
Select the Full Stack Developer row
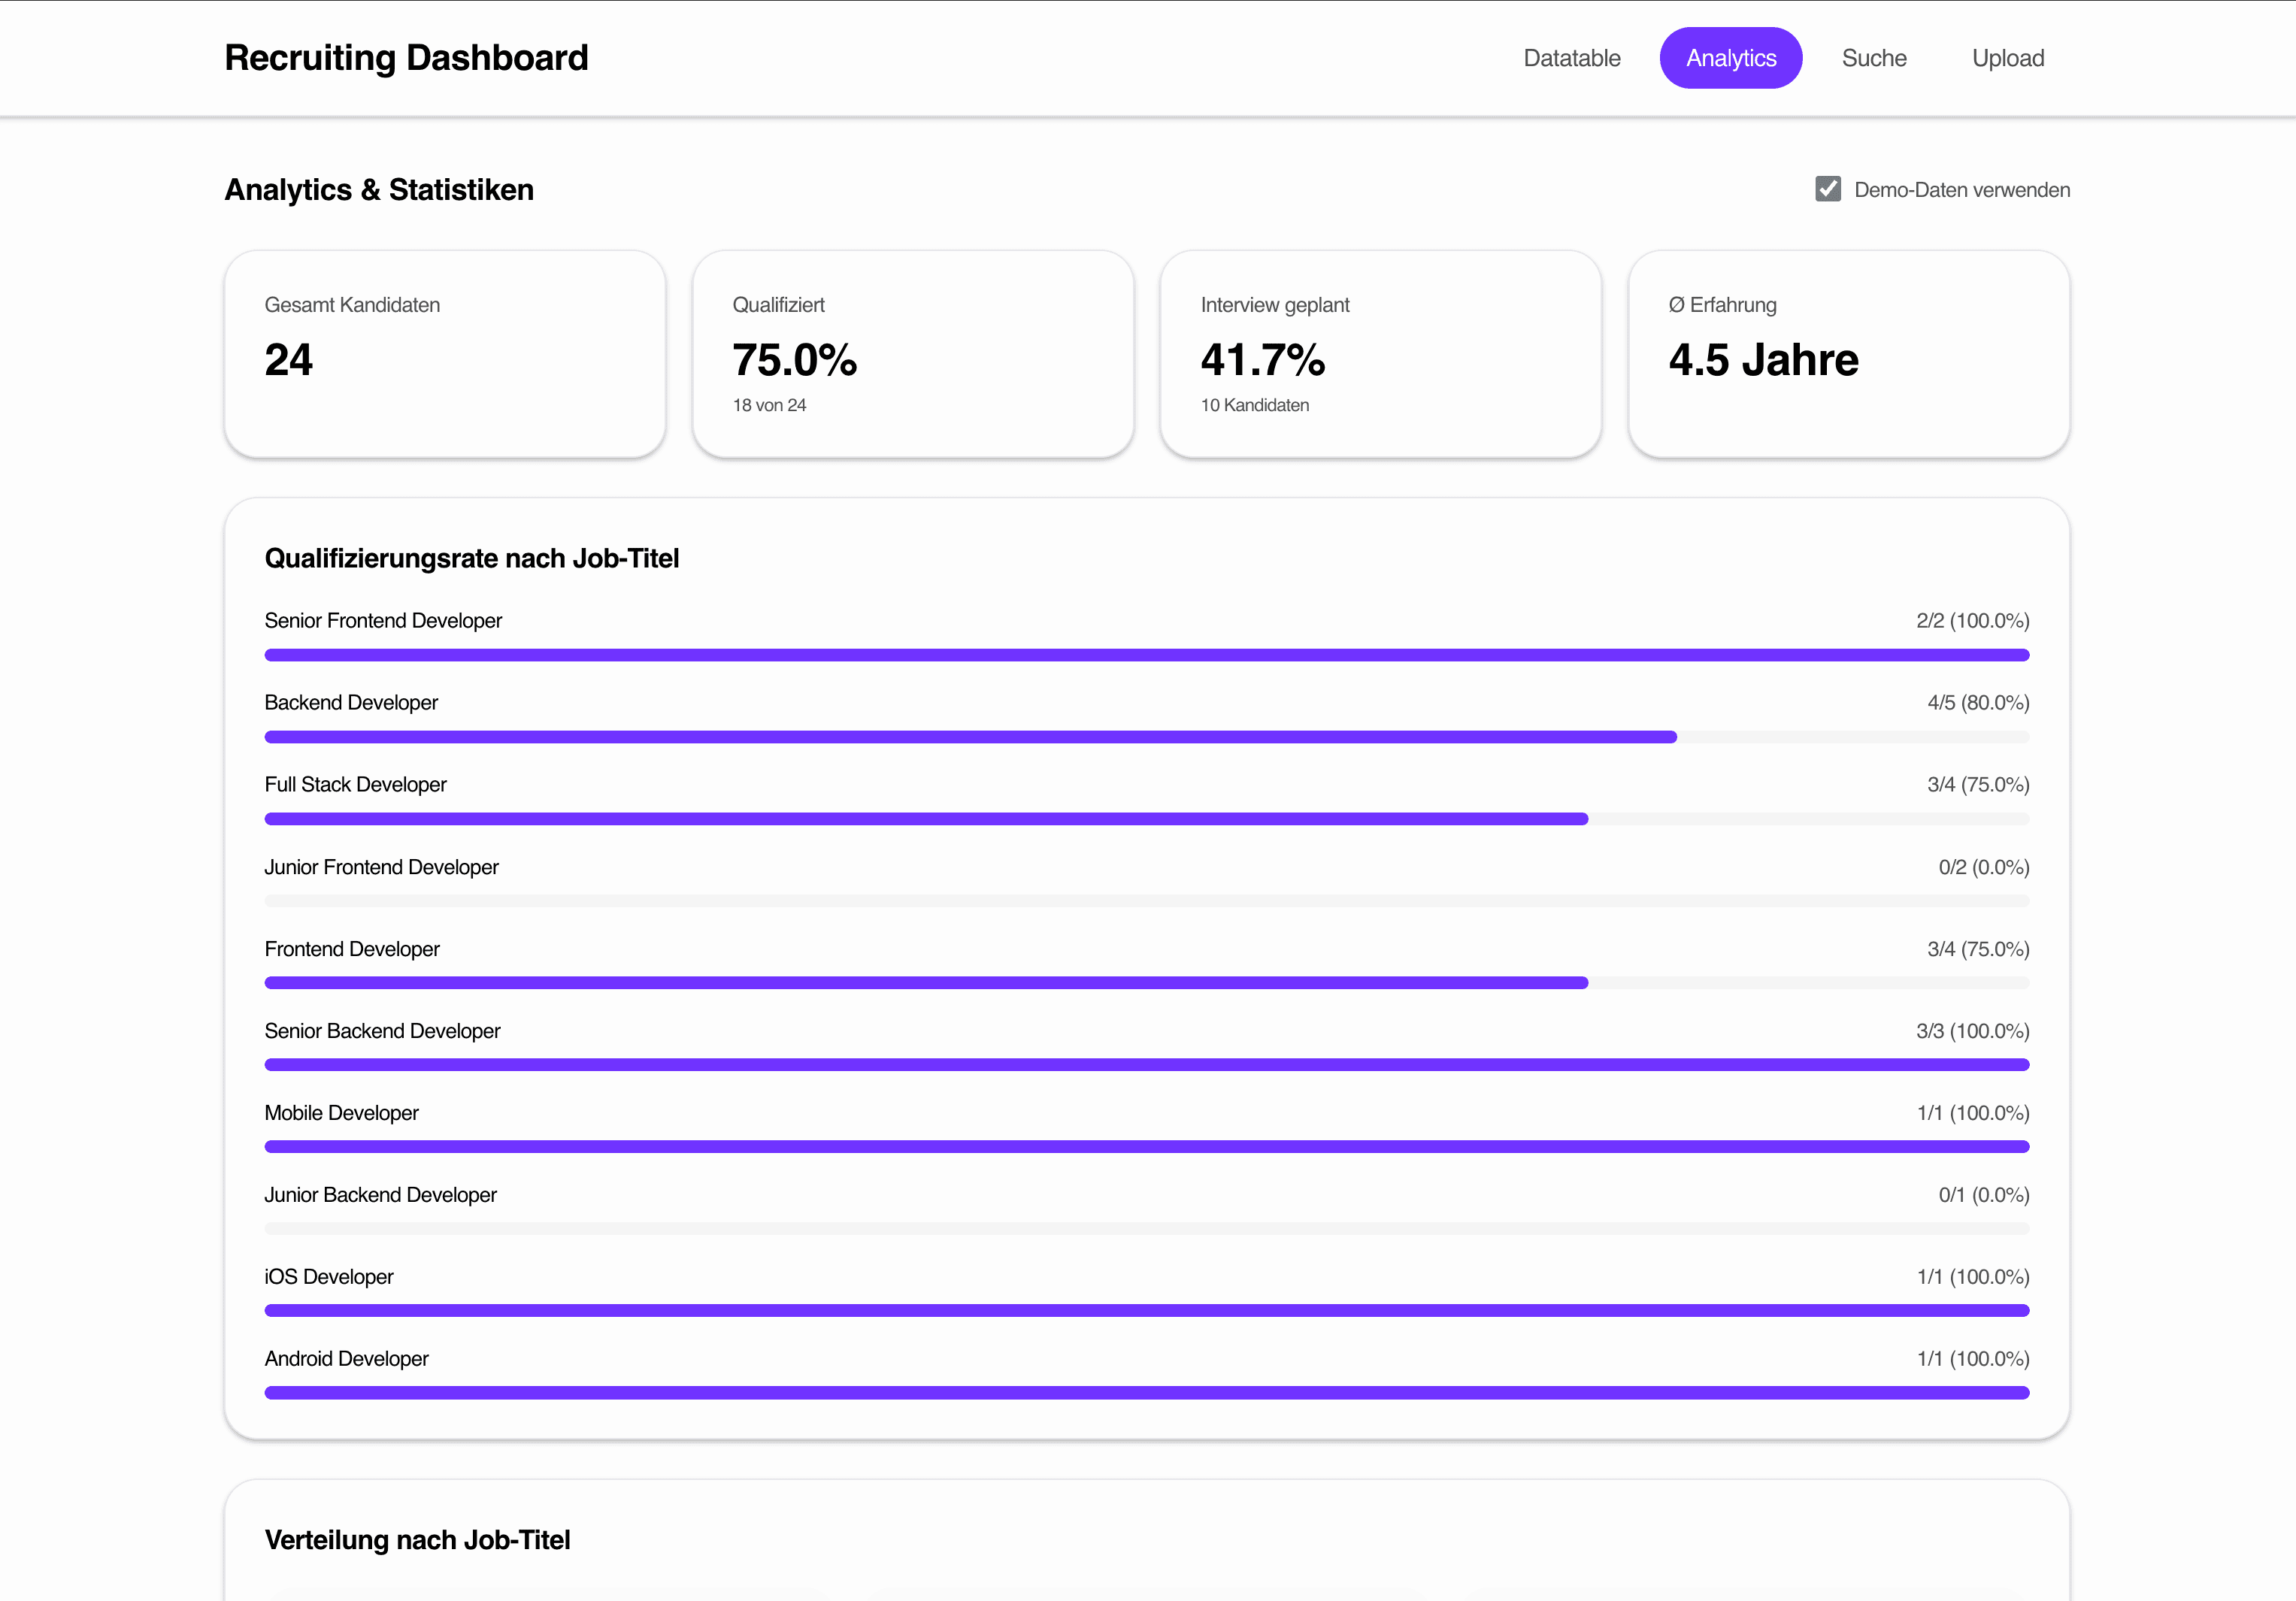(x=1146, y=800)
